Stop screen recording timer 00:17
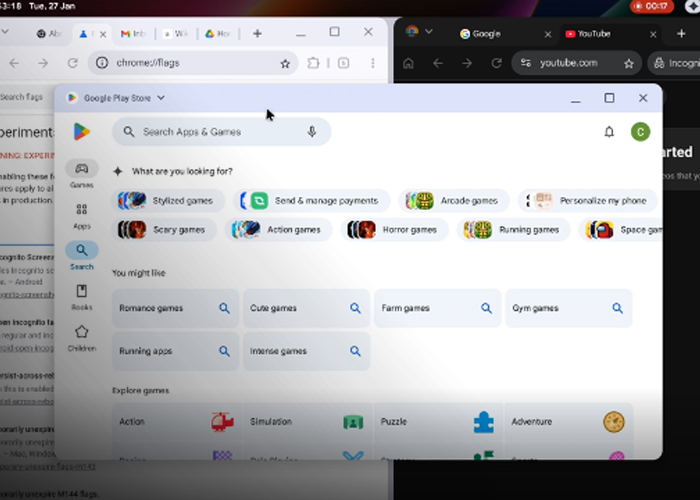The height and width of the screenshot is (500, 700). 651,6
